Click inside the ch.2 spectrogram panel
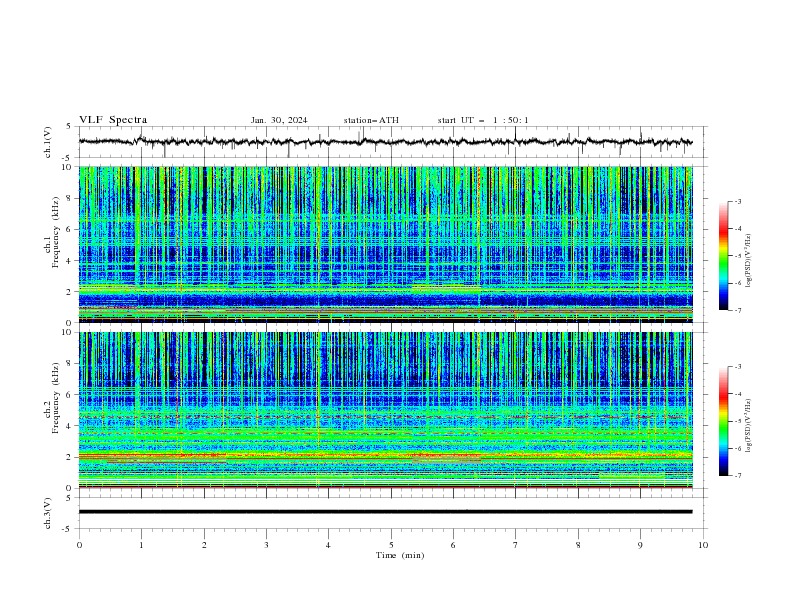The image size is (792, 612). click(385, 410)
